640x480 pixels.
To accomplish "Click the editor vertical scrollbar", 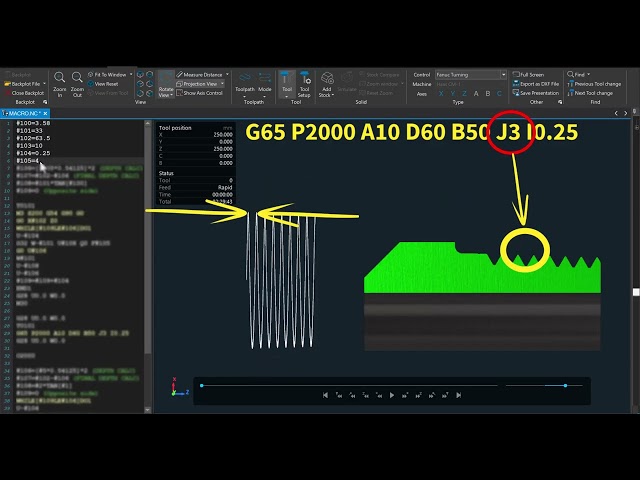I will pyautogui.click(x=148, y=265).
